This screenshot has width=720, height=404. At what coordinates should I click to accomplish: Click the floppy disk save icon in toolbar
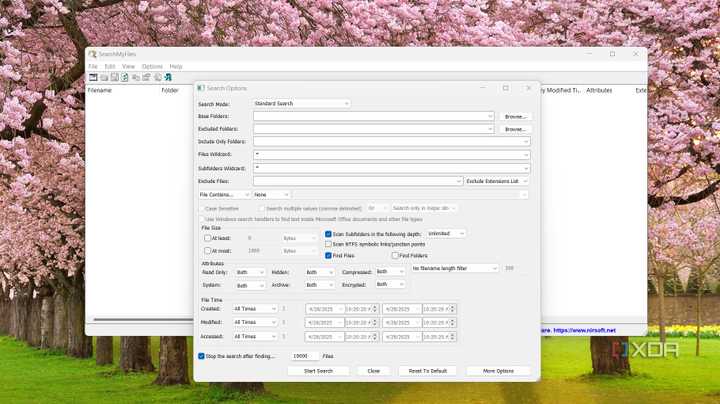click(114, 77)
